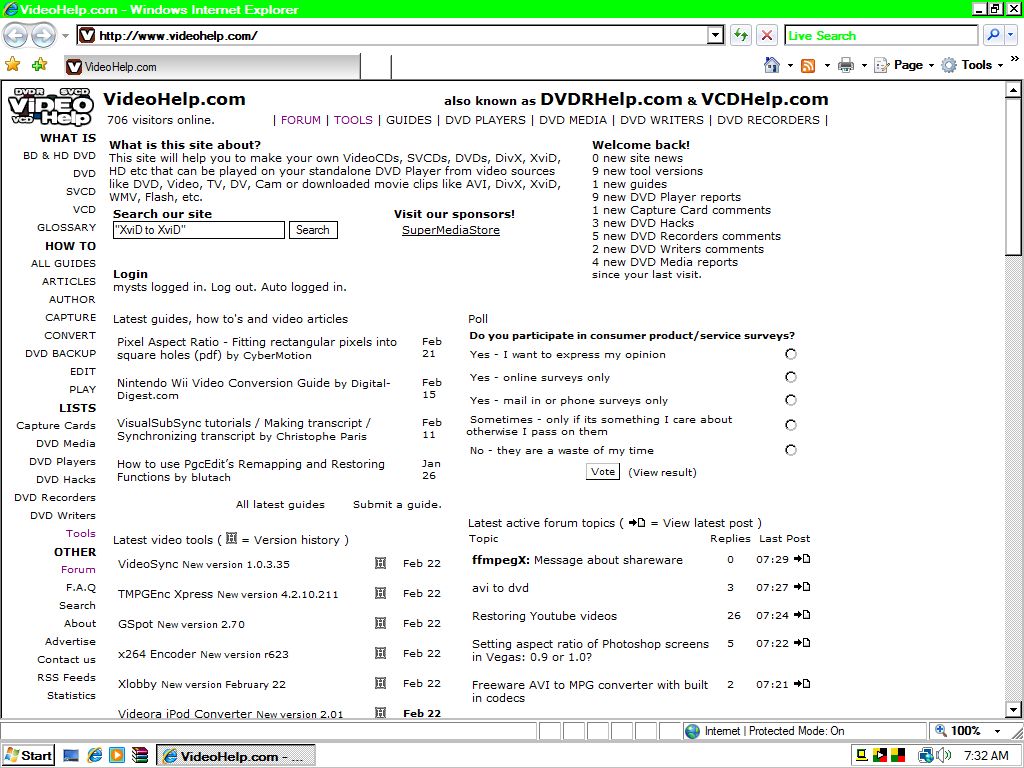Open version history icon for Xlobby

coord(380,683)
